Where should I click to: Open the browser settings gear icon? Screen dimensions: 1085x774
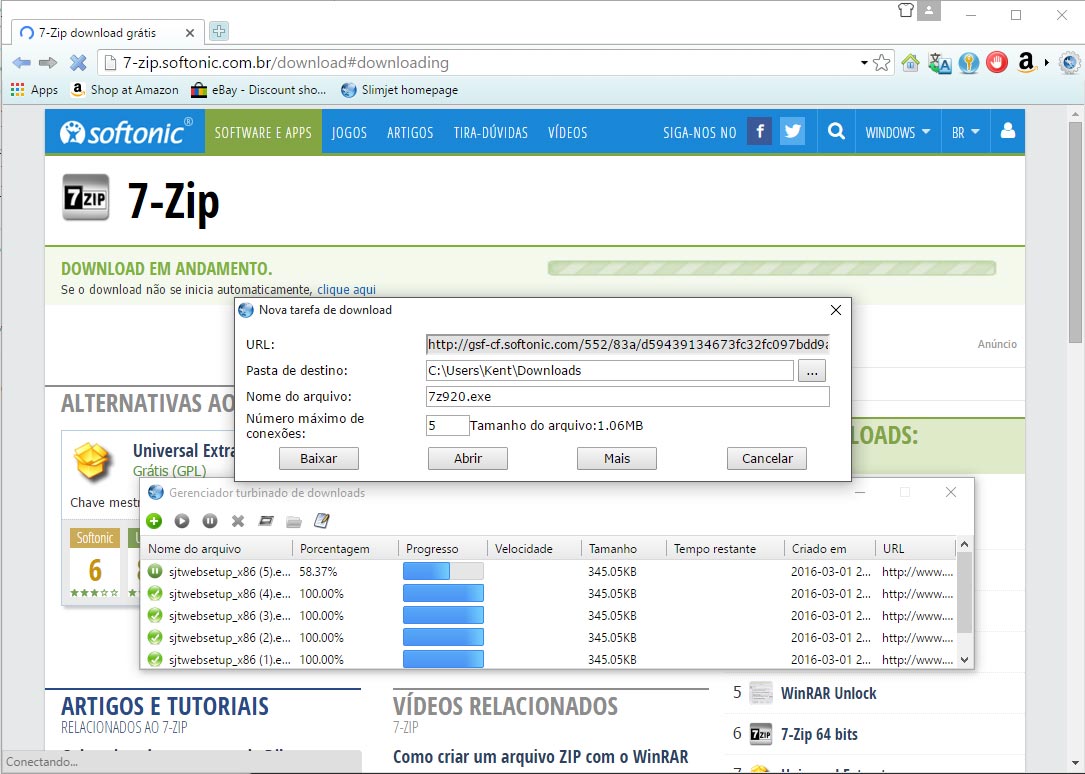[x=1070, y=63]
